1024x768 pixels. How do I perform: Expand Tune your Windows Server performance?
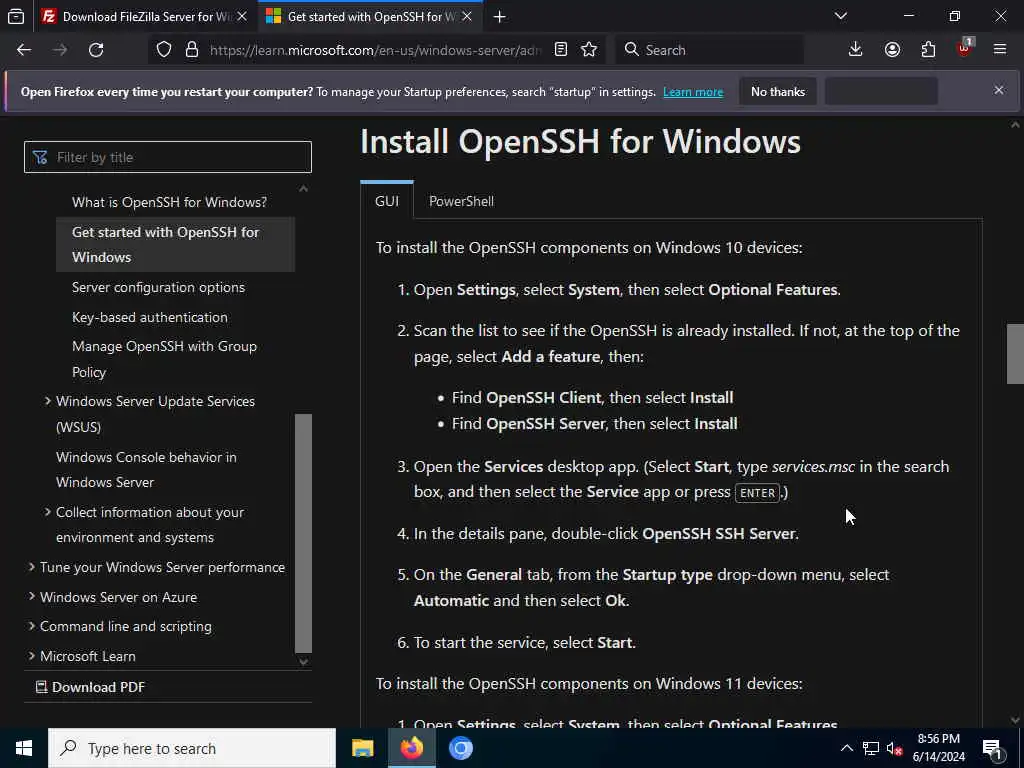click(31, 567)
